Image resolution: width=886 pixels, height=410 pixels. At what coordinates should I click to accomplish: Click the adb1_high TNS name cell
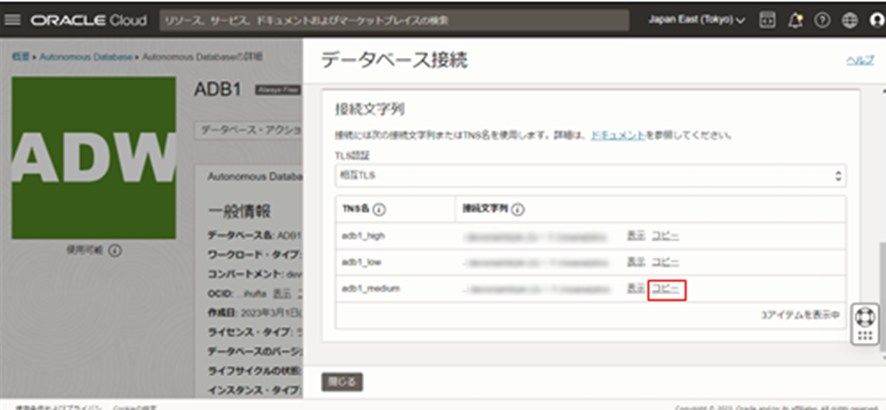coord(363,236)
